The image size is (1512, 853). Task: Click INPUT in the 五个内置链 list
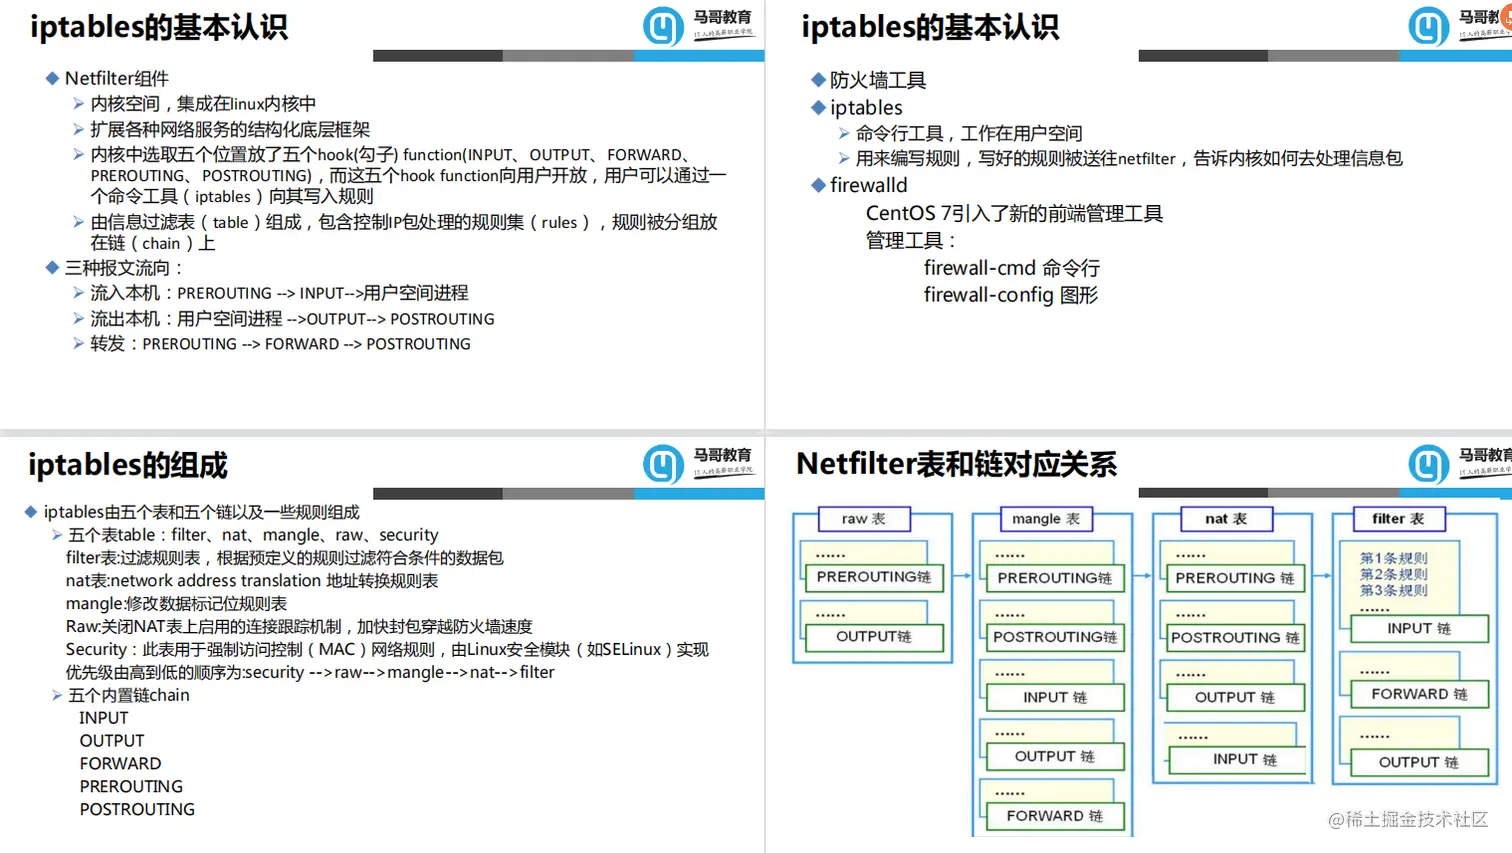coord(104,718)
